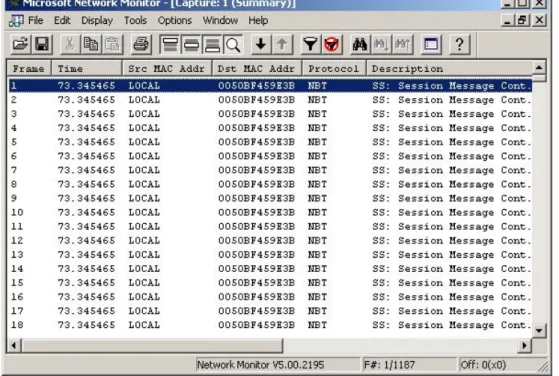The width and height of the screenshot is (559, 376).
Task: Click the window-shaped toolbar icon
Action: pyautogui.click(x=431, y=45)
